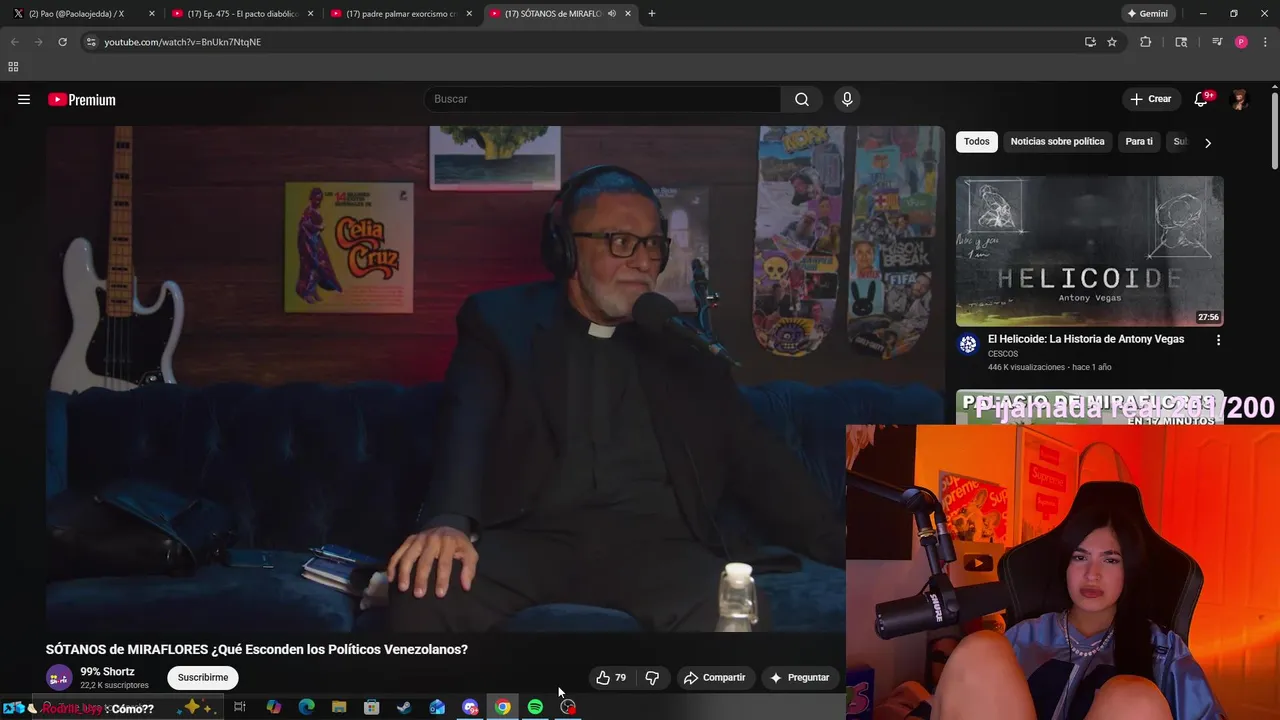Open YouTube account avatar menu
This screenshot has height=720, width=1280.
point(1240,99)
